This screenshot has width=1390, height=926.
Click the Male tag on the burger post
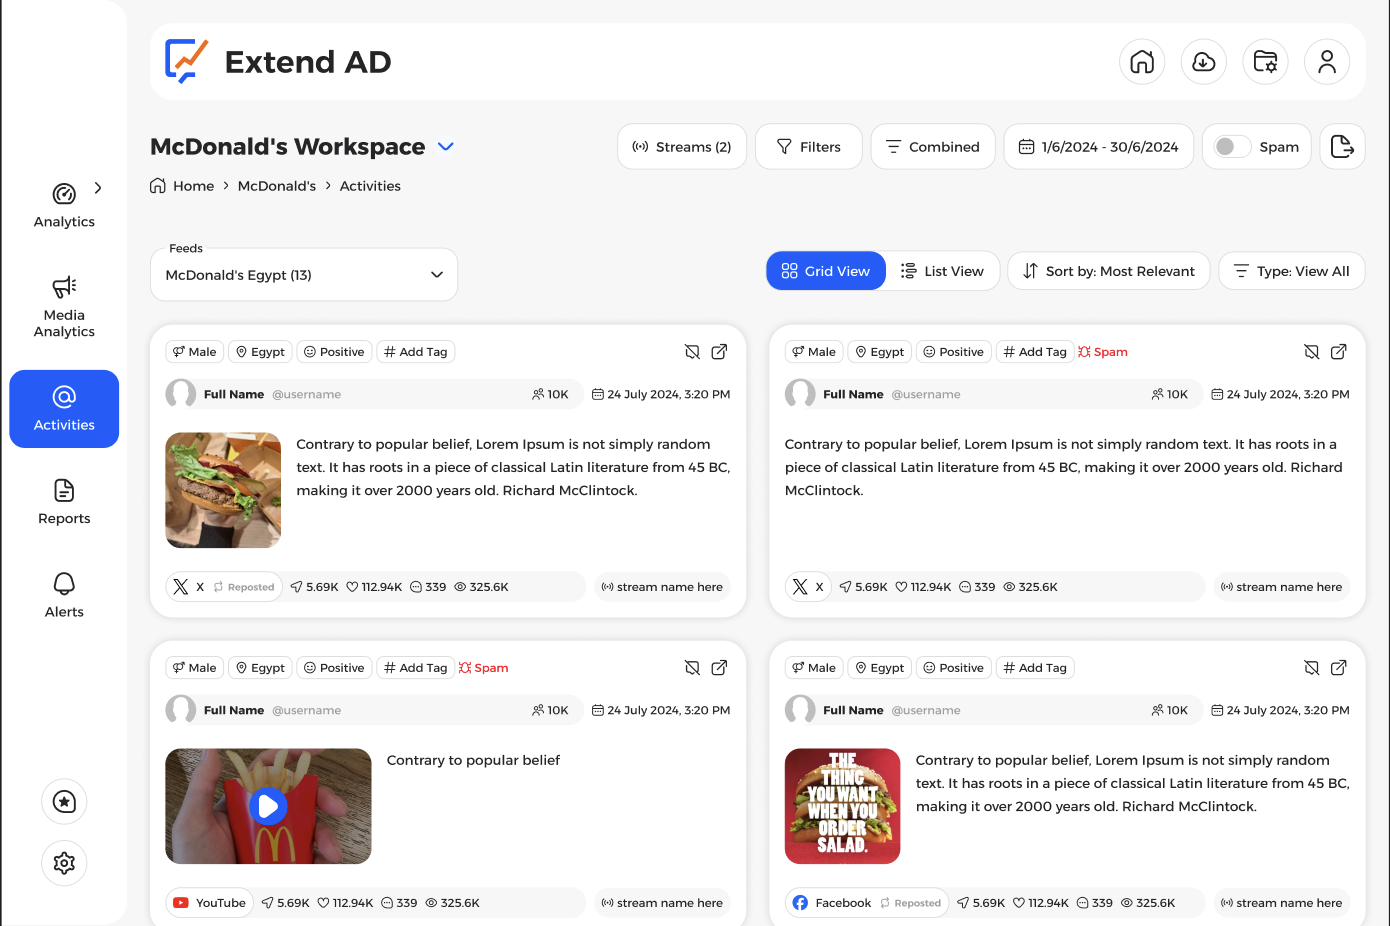(x=194, y=352)
